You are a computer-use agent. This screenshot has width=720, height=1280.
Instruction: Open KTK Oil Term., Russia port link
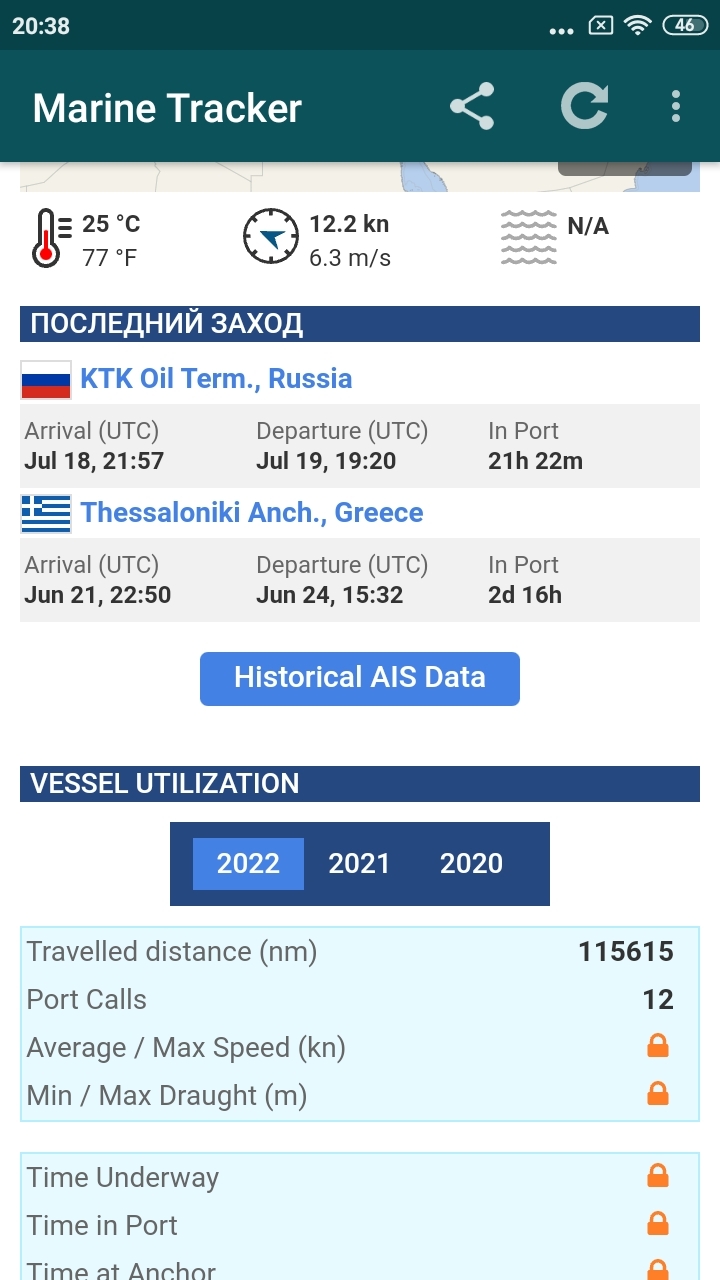click(216, 379)
